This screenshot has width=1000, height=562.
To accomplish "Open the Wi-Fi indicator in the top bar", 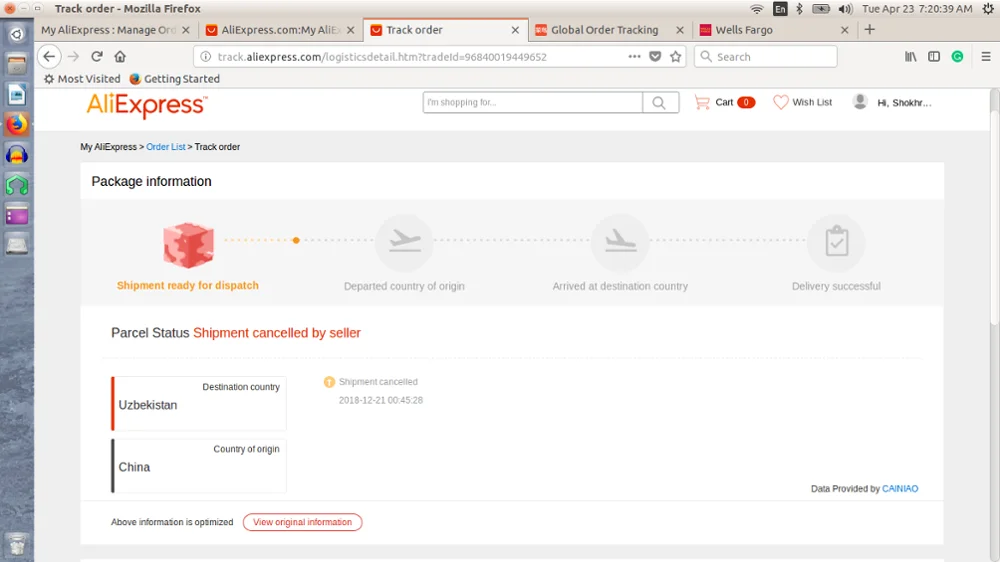I will click(x=756, y=9).
